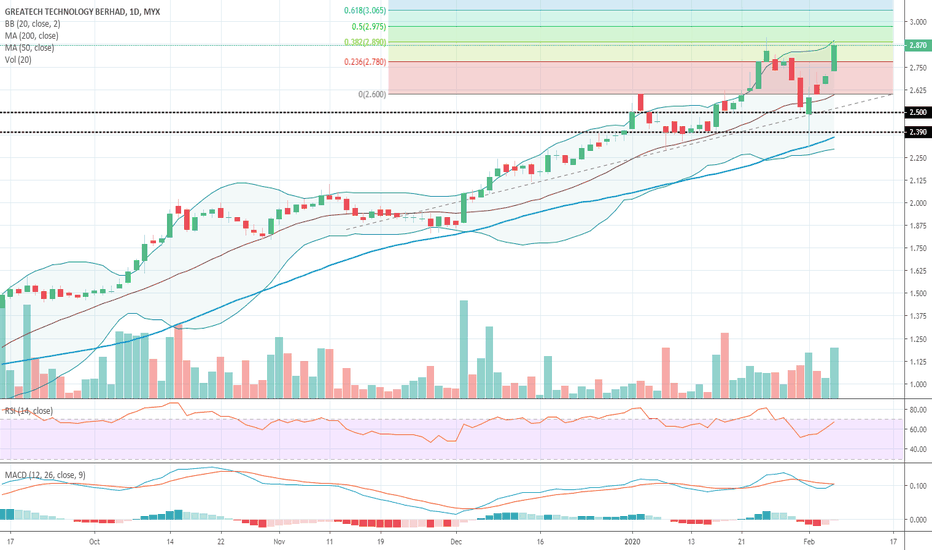This screenshot has width=932, height=550.
Task: Click the MACD (12, 26, close, 9) label
Action: (x=45, y=475)
